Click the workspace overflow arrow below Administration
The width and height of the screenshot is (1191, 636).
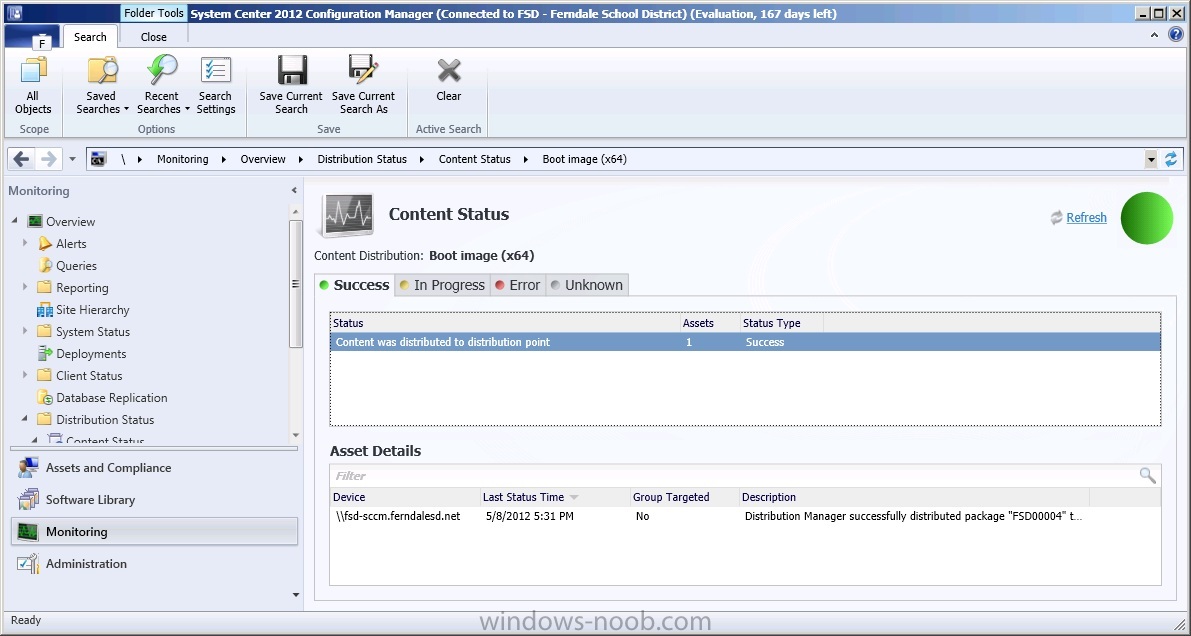click(x=296, y=595)
